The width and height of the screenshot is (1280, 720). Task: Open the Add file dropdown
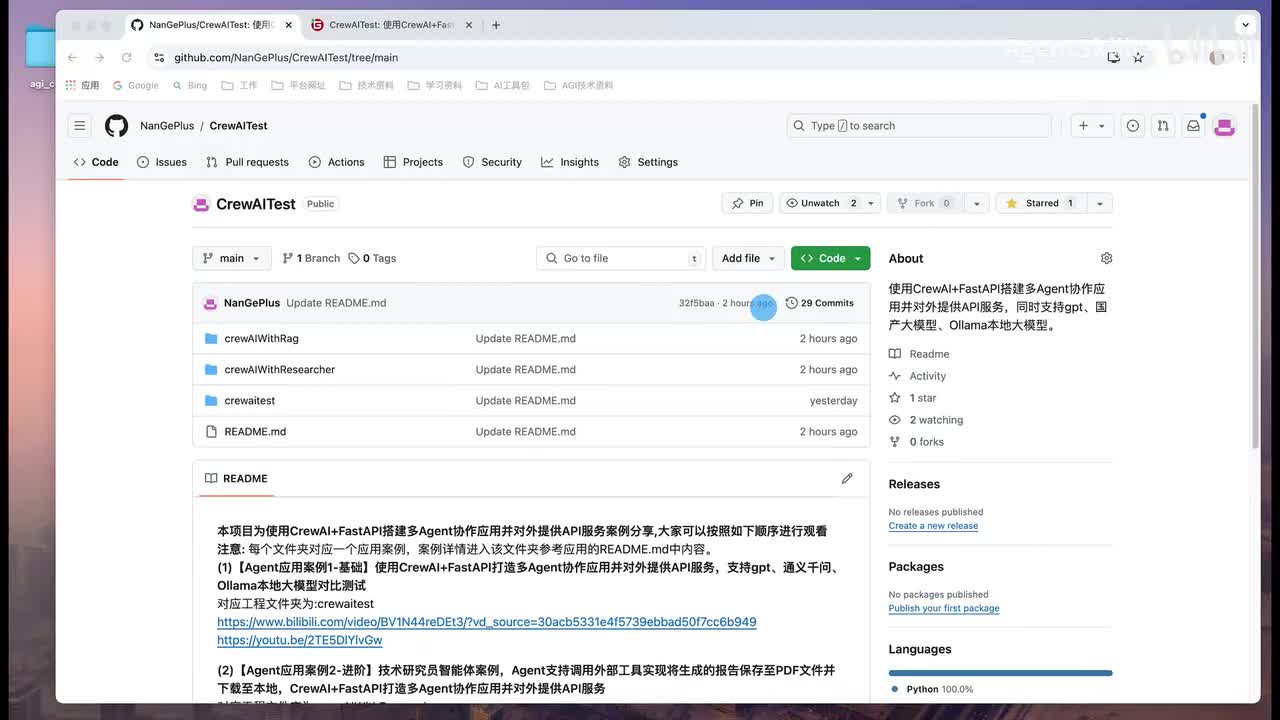[749, 258]
